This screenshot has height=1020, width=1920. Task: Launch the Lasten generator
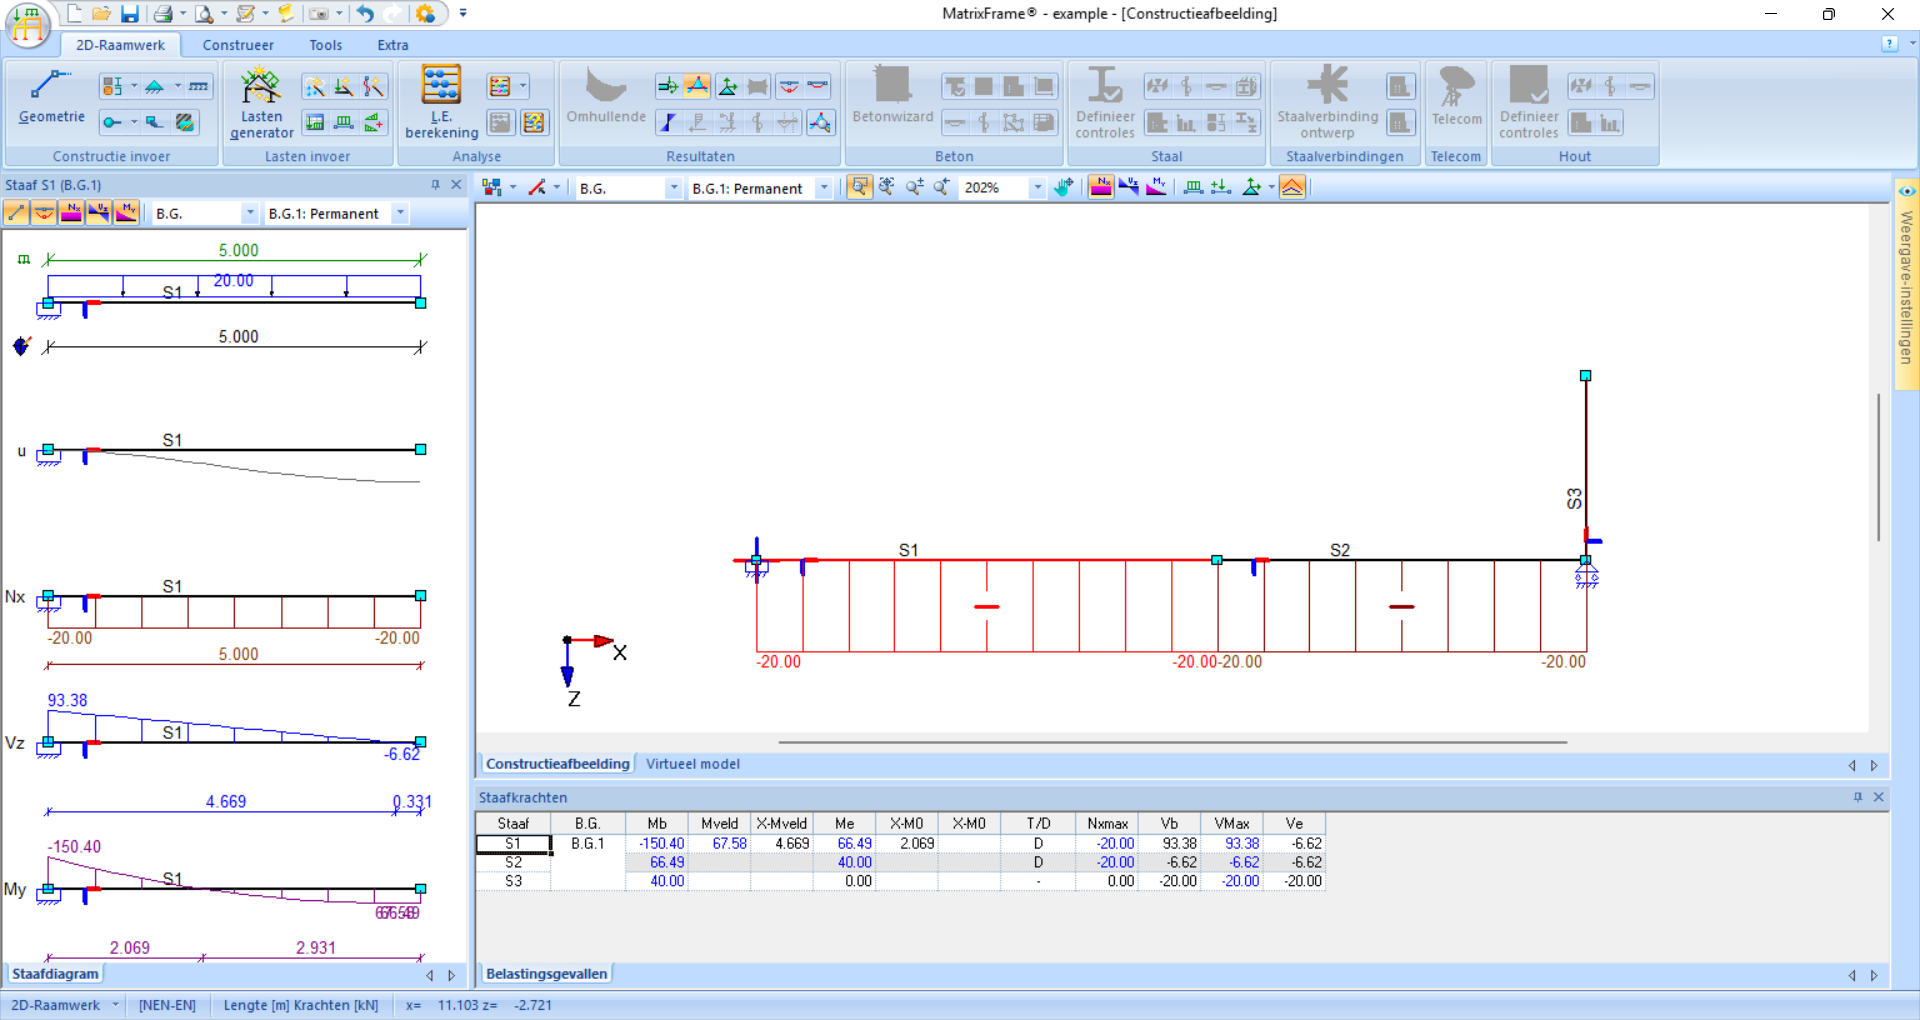(x=261, y=101)
